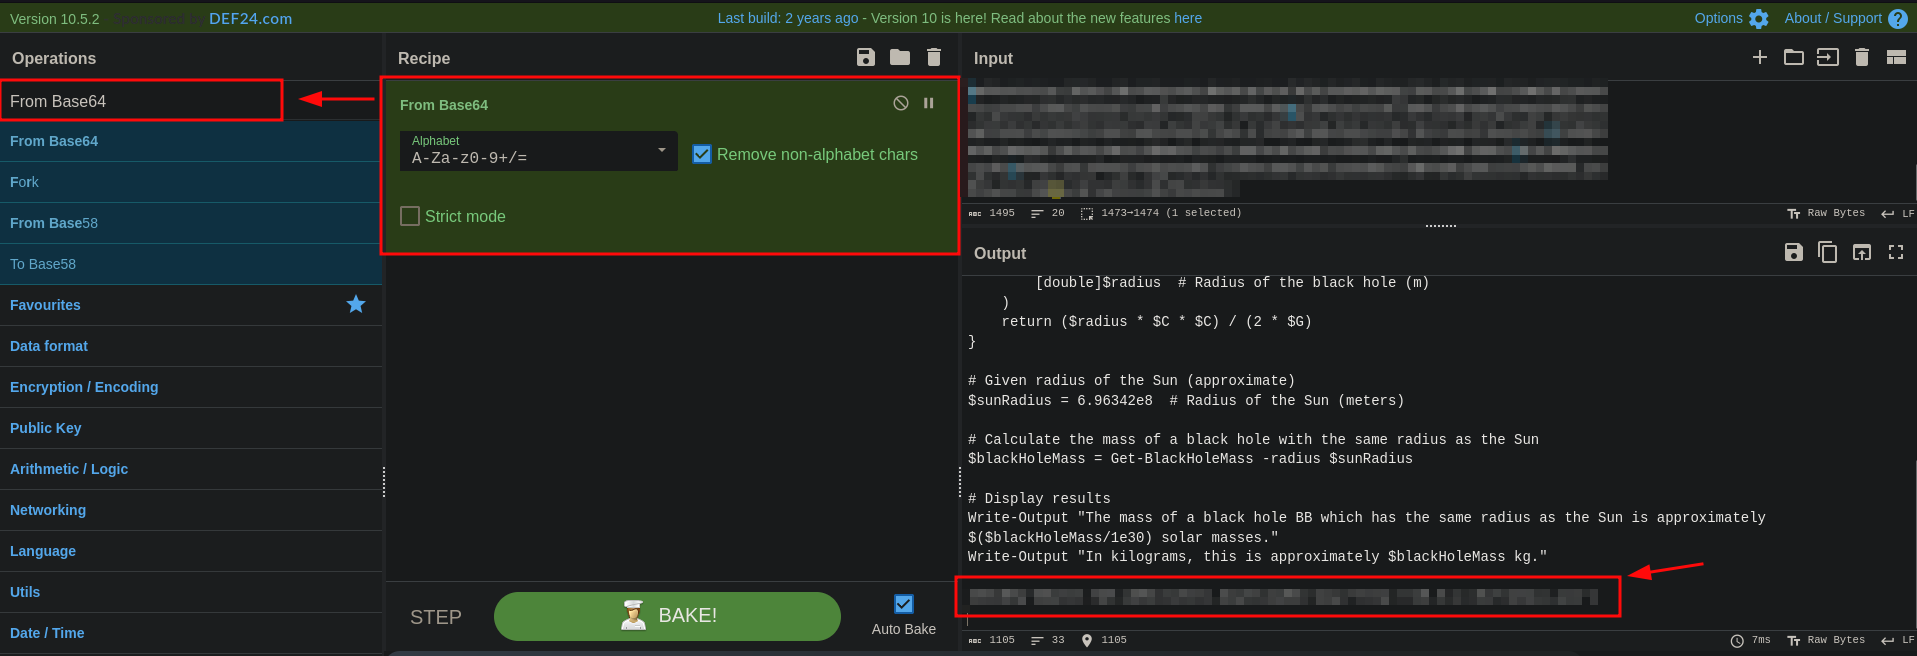Click the operations search field
The image size is (1917, 656).
pos(141,101)
